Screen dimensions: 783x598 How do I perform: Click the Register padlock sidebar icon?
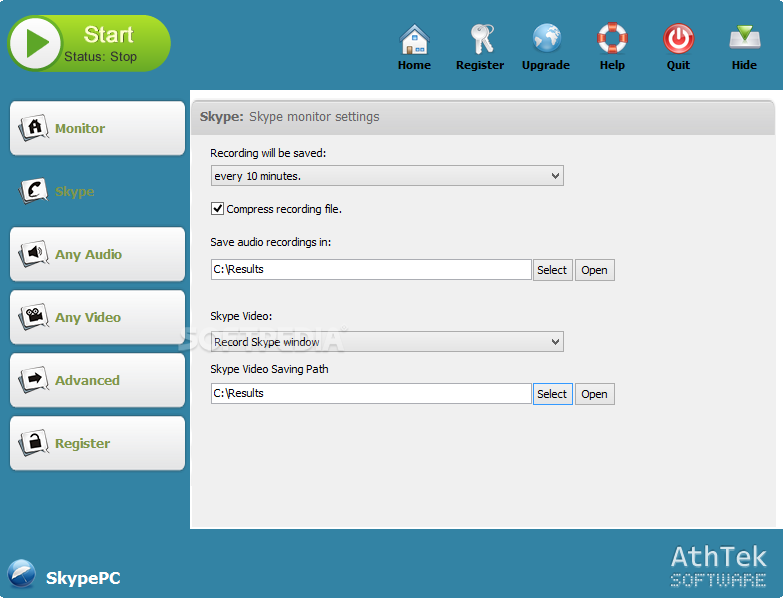(x=33, y=443)
